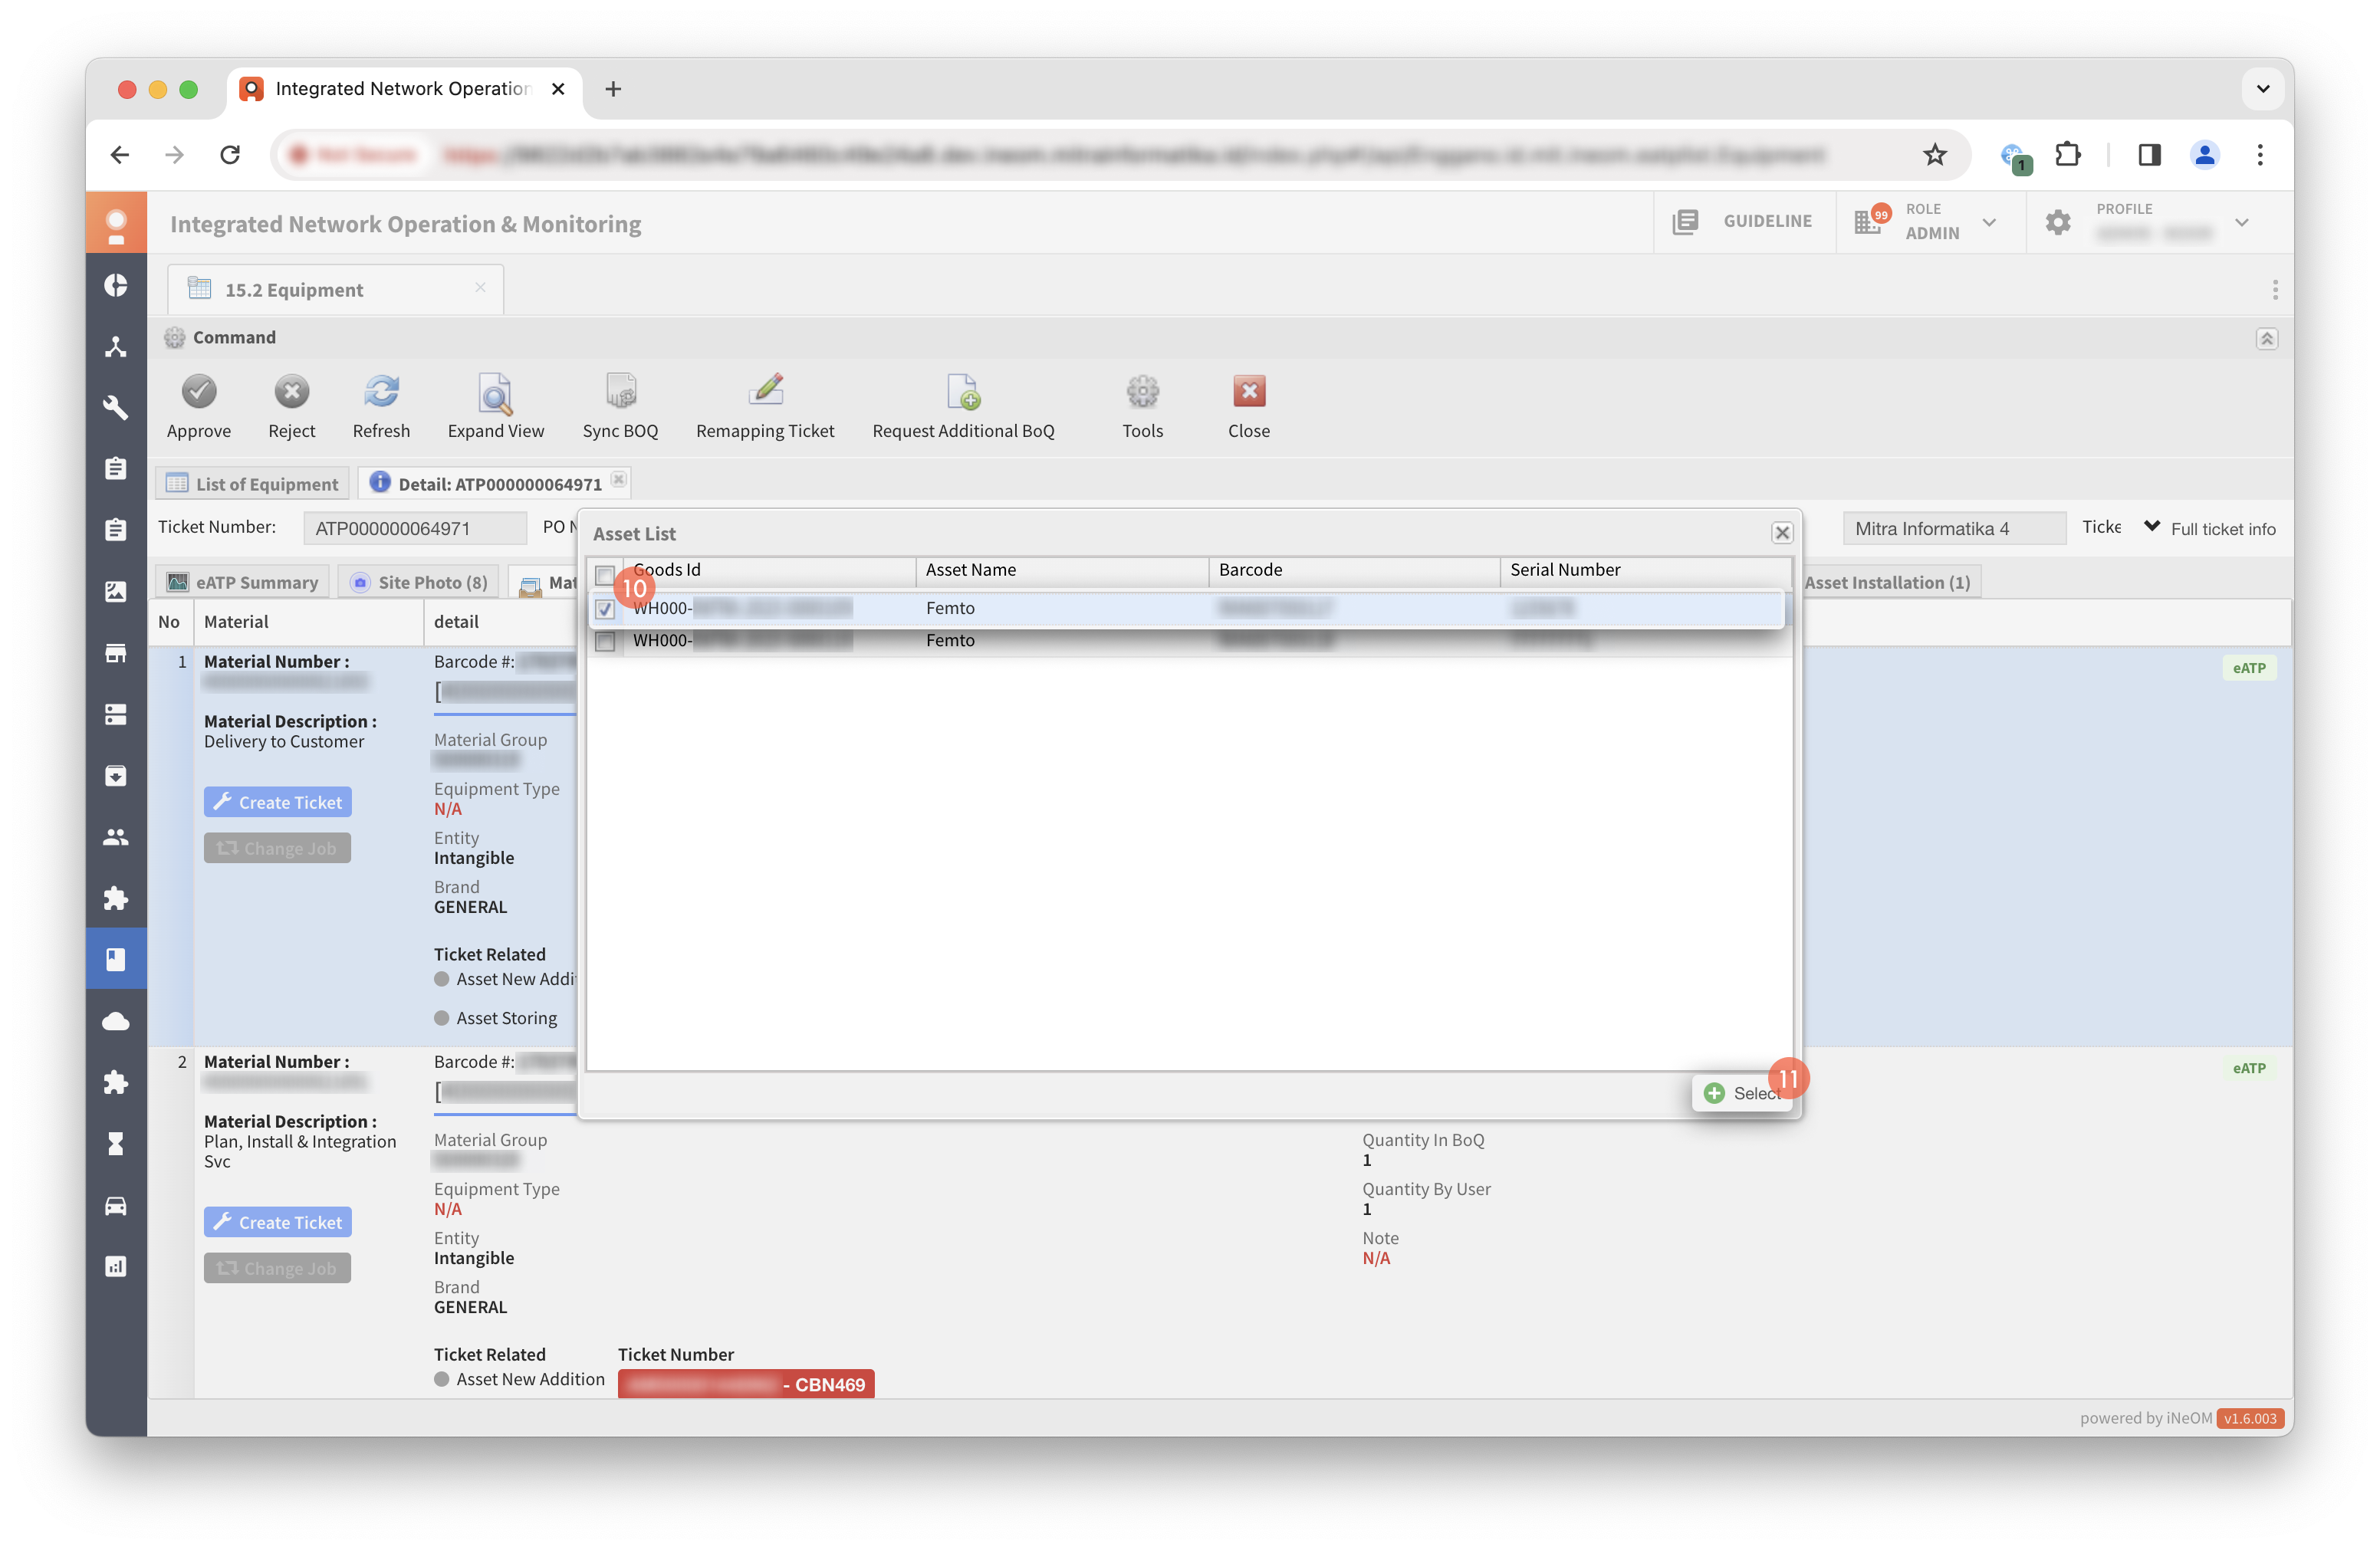Screen dimensions: 2380x1550
Task: Open a new browser tab
Action: 613,89
